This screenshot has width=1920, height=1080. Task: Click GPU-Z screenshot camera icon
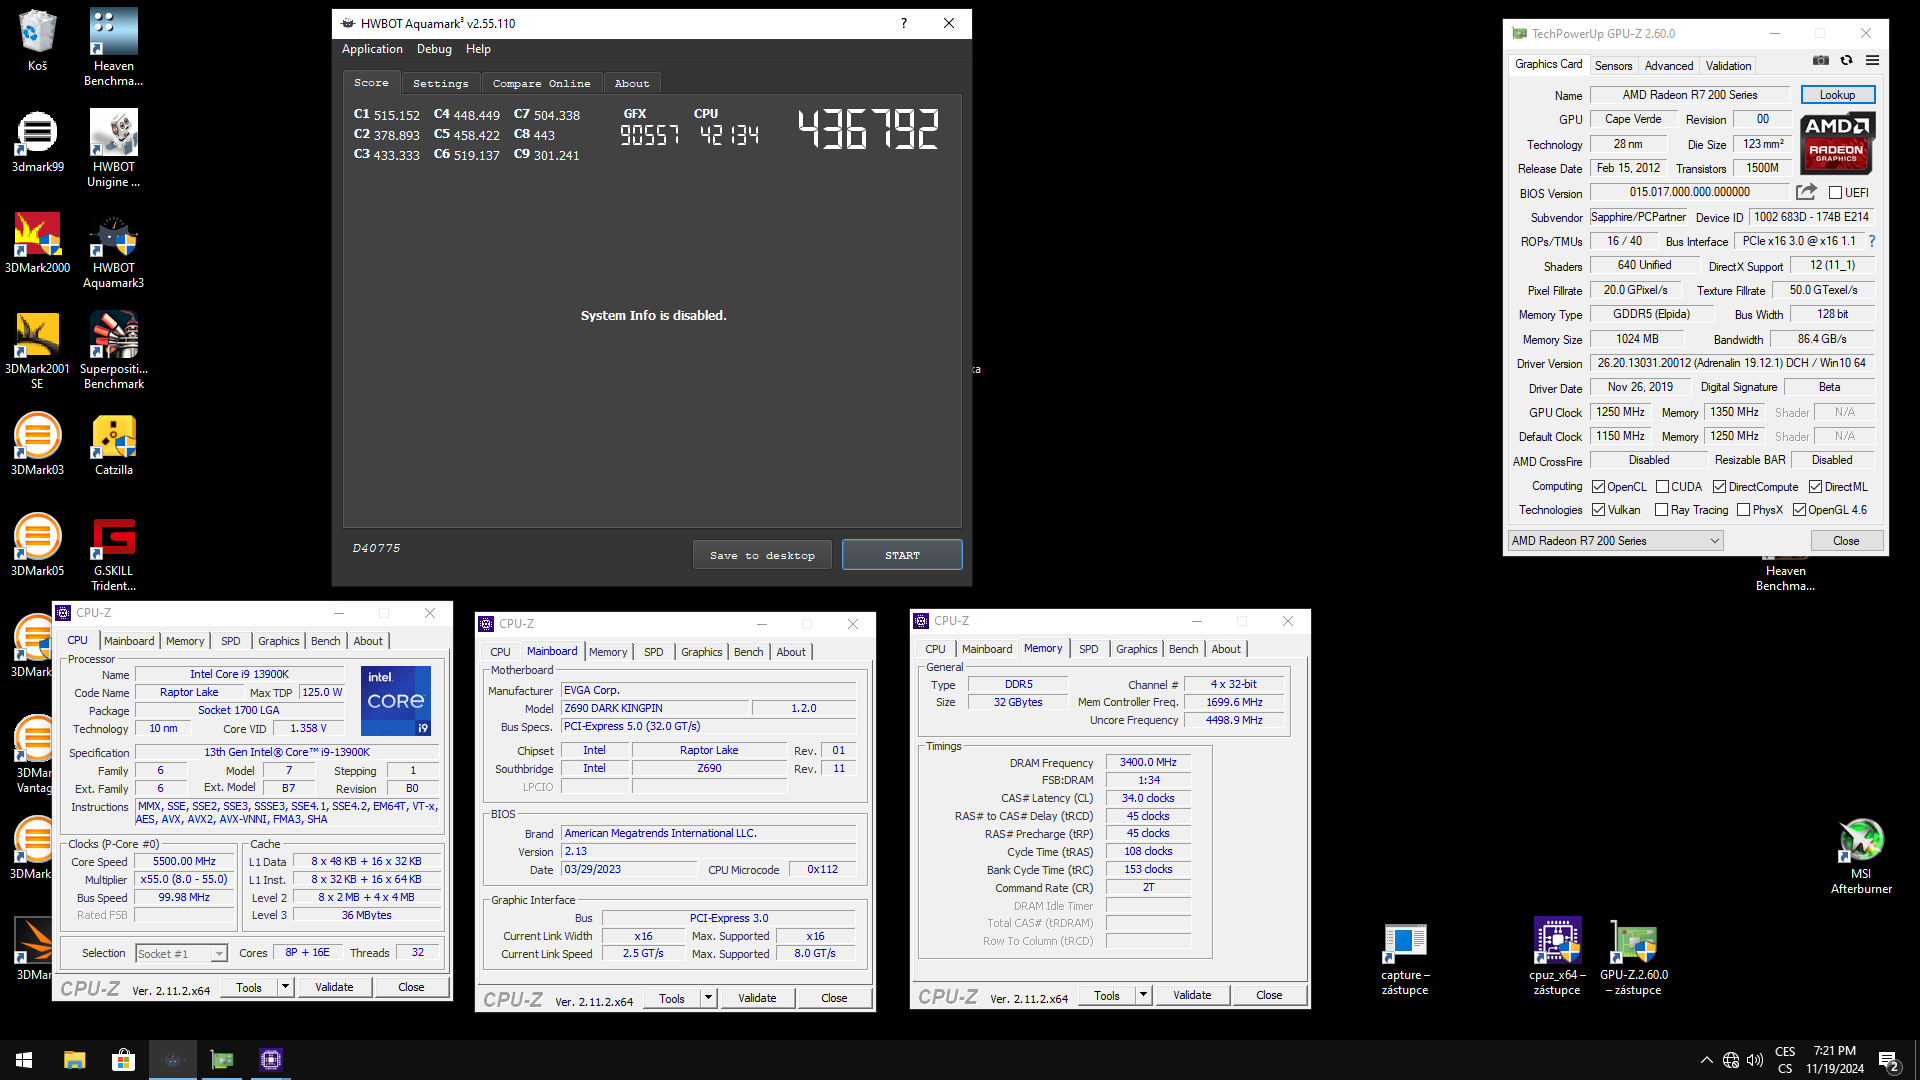coord(1821,61)
